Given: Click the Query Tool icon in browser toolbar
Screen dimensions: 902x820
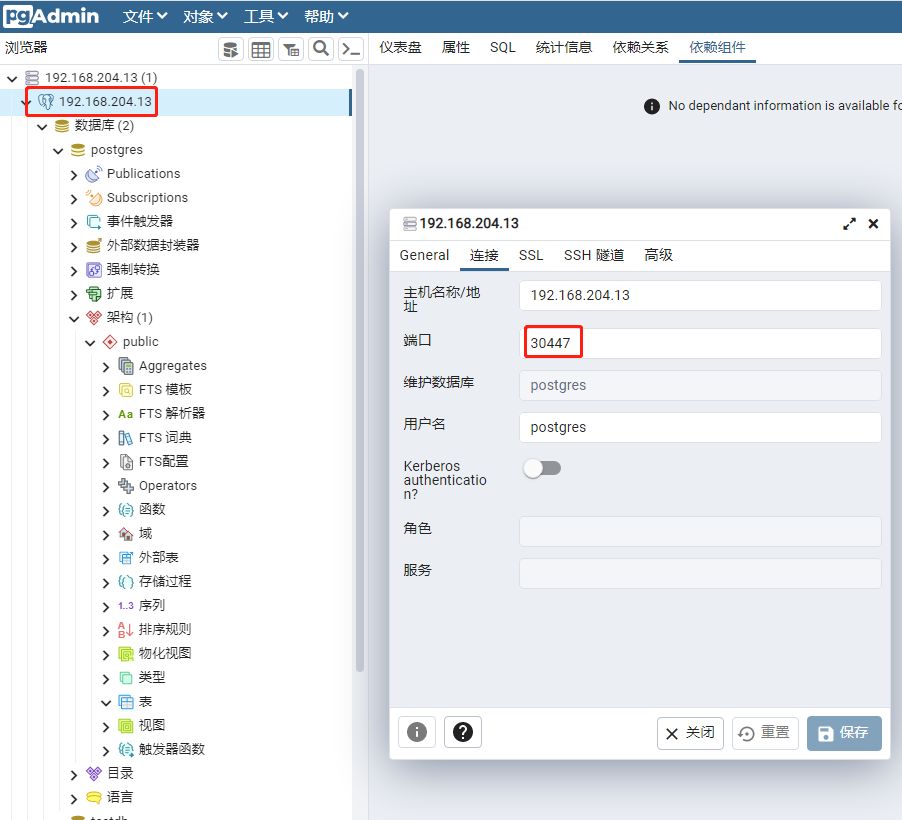Looking at the screenshot, I should 231,49.
